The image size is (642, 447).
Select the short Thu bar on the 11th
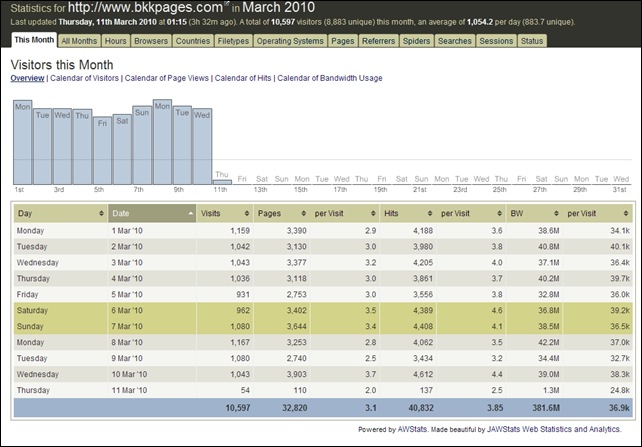pos(222,182)
